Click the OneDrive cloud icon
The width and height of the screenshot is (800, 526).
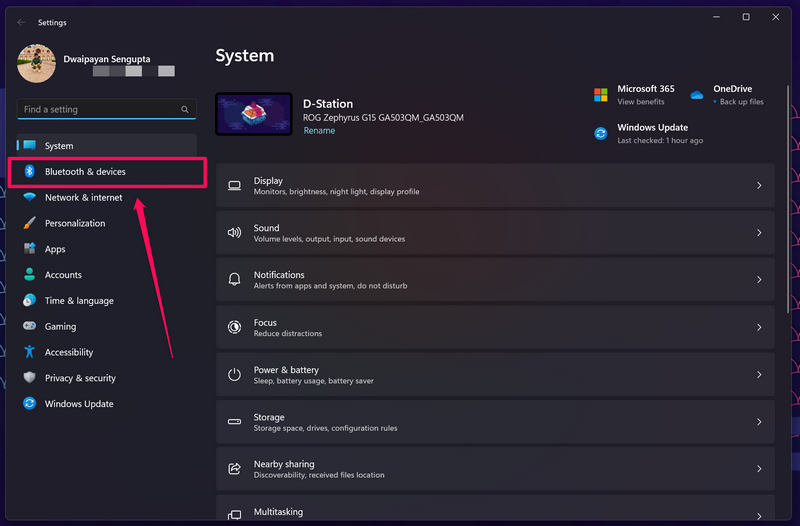[697, 95]
